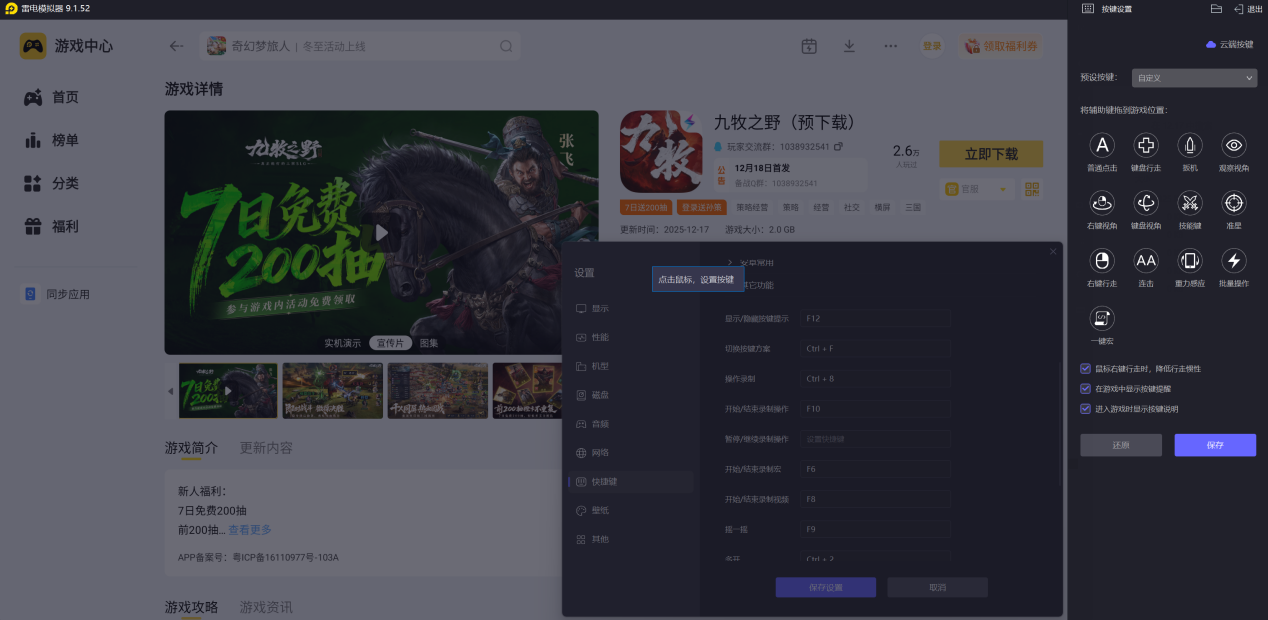
Task: Select the 右键行走 mouse walk icon
Action: [x=1102, y=261]
